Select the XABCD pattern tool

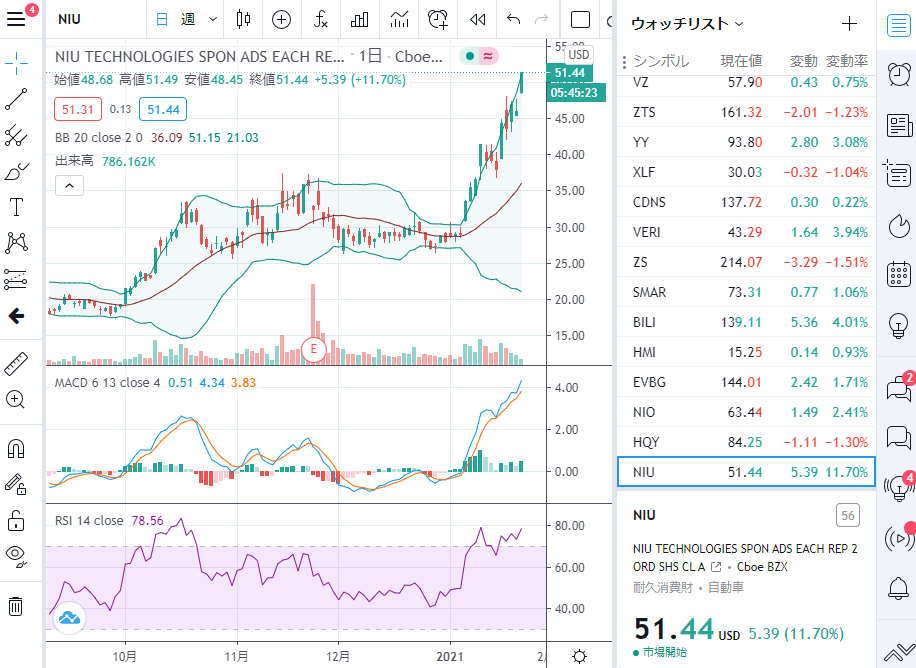click(16, 243)
